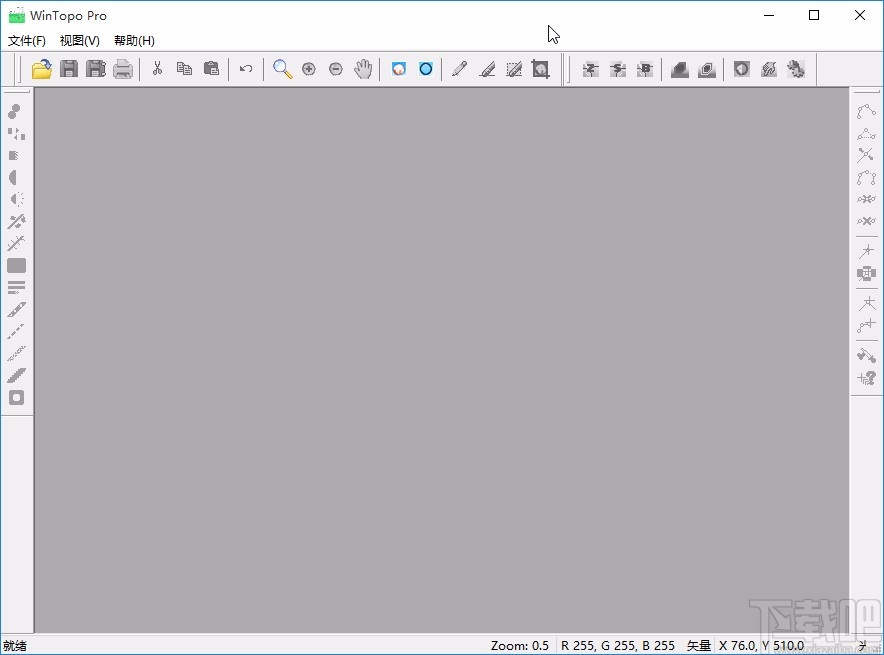Click the Zoom Out minus icon
Screen dimensions: 884x655
[x=335, y=69]
